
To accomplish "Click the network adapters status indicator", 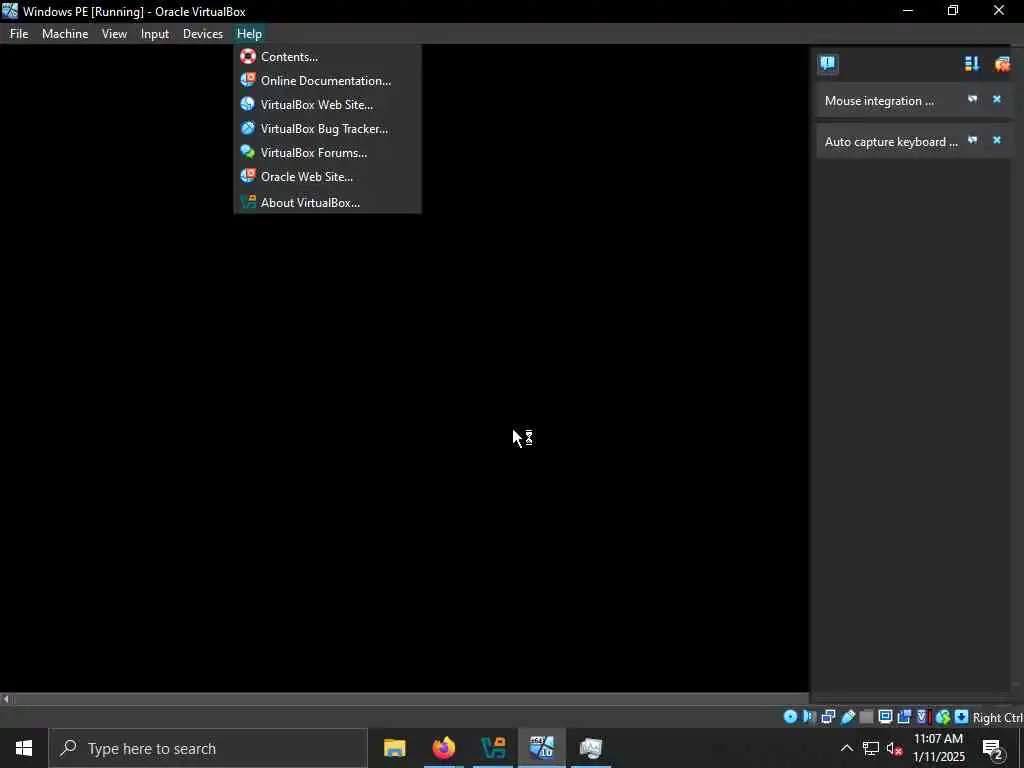I will (828, 717).
